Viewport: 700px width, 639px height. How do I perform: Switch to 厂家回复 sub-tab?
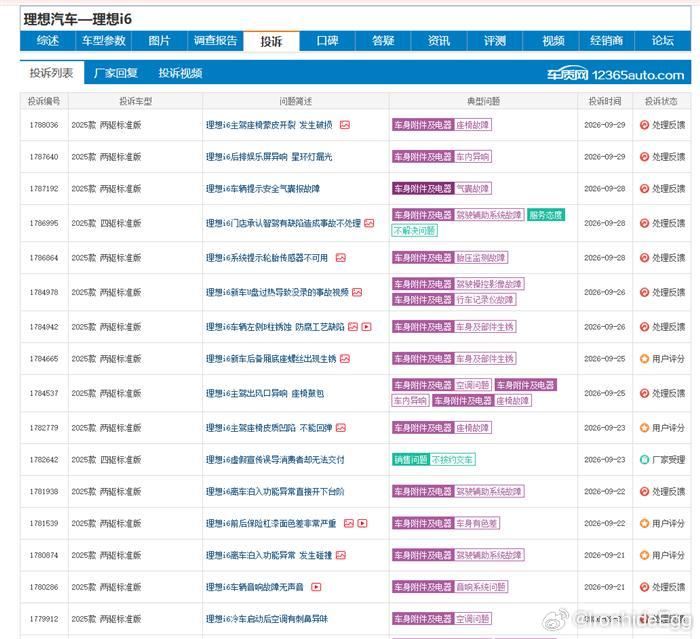116,73
